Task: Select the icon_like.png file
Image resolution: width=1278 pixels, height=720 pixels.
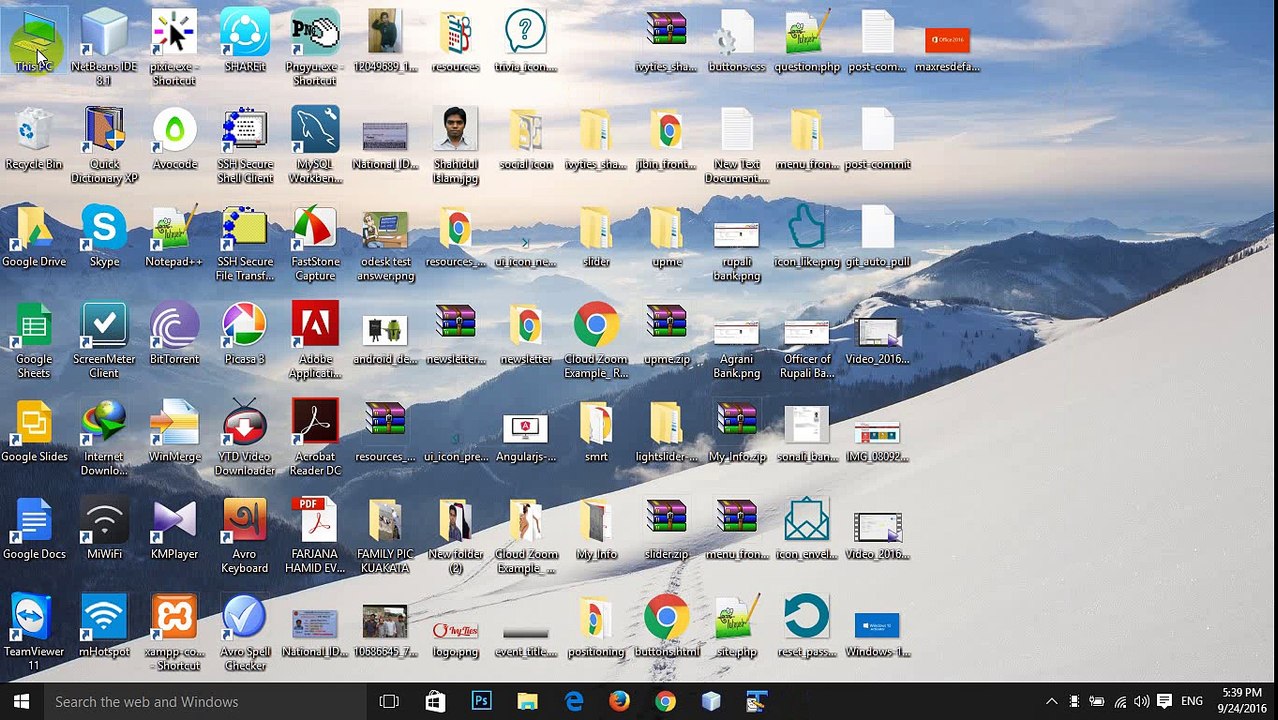Action: [807, 236]
